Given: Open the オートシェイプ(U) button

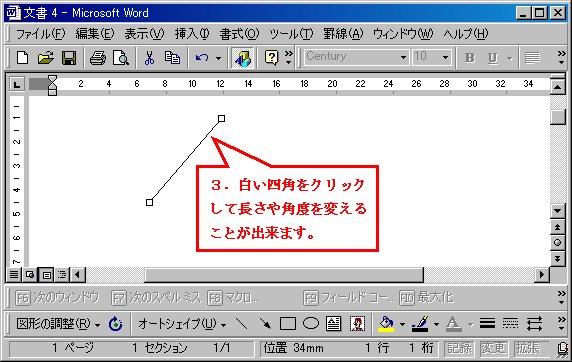Looking at the screenshot, I should (x=182, y=324).
